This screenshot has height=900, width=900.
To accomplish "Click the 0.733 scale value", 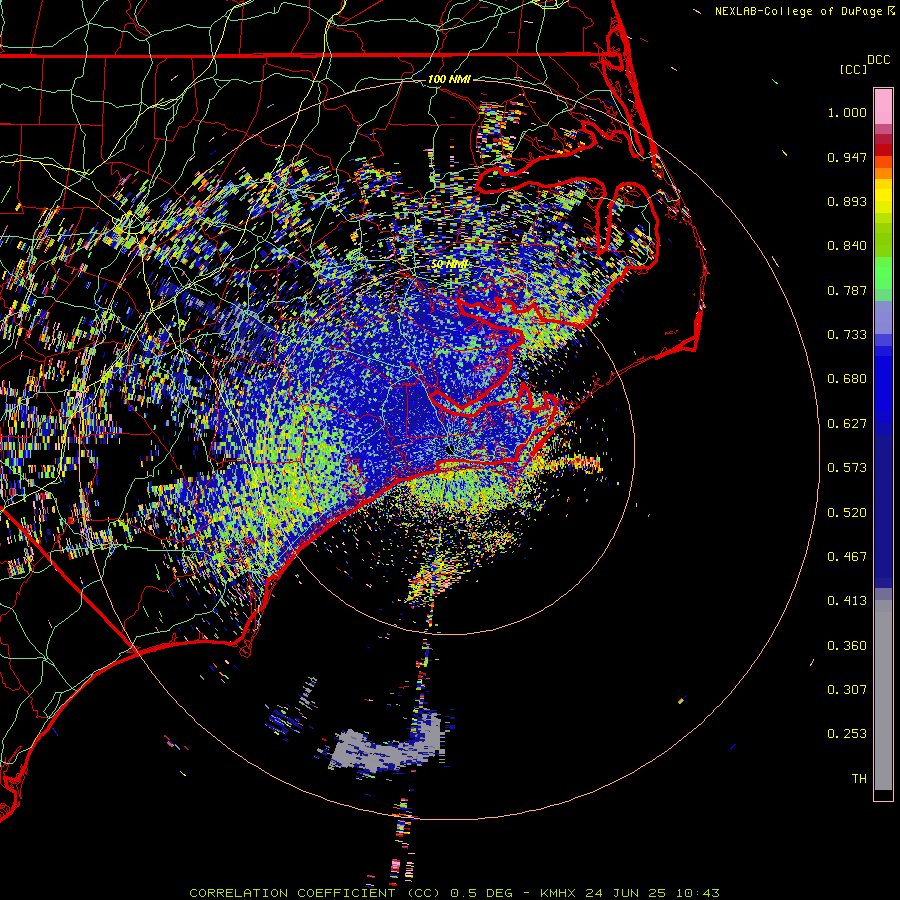I will [x=847, y=335].
